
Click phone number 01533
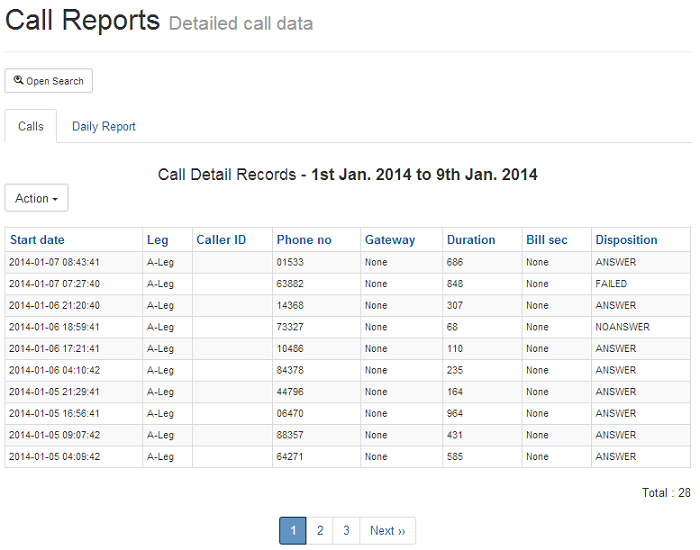pos(290,262)
